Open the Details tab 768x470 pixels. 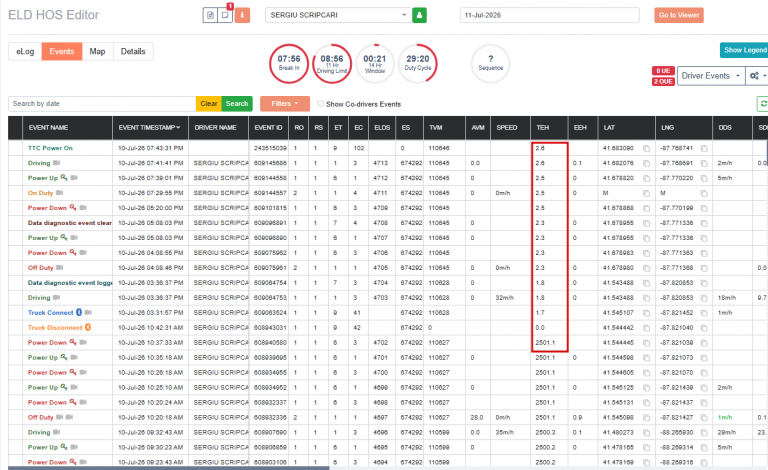click(x=133, y=51)
